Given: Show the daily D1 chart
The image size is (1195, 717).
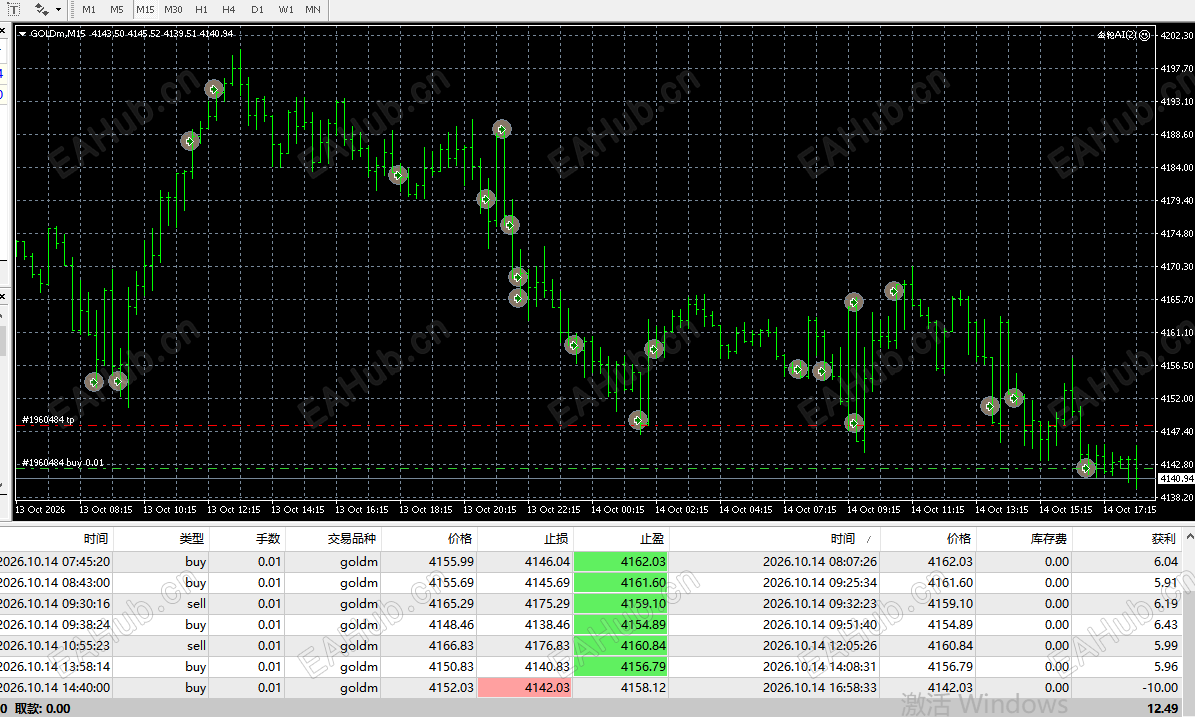Looking at the screenshot, I should pos(257,10).
